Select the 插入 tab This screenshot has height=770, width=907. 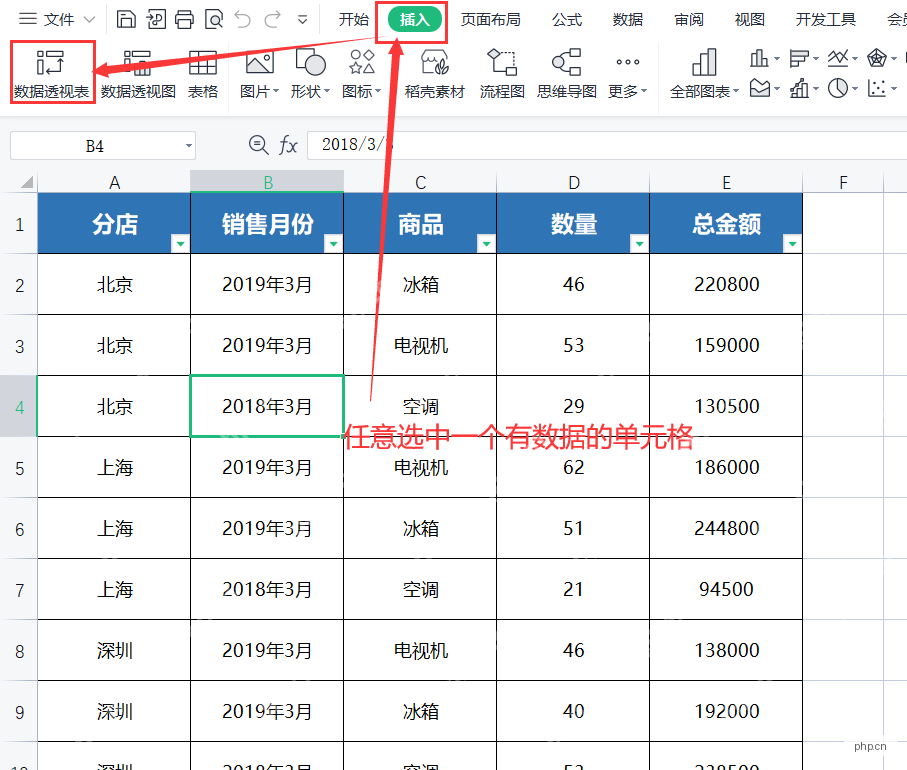point(414,20)
